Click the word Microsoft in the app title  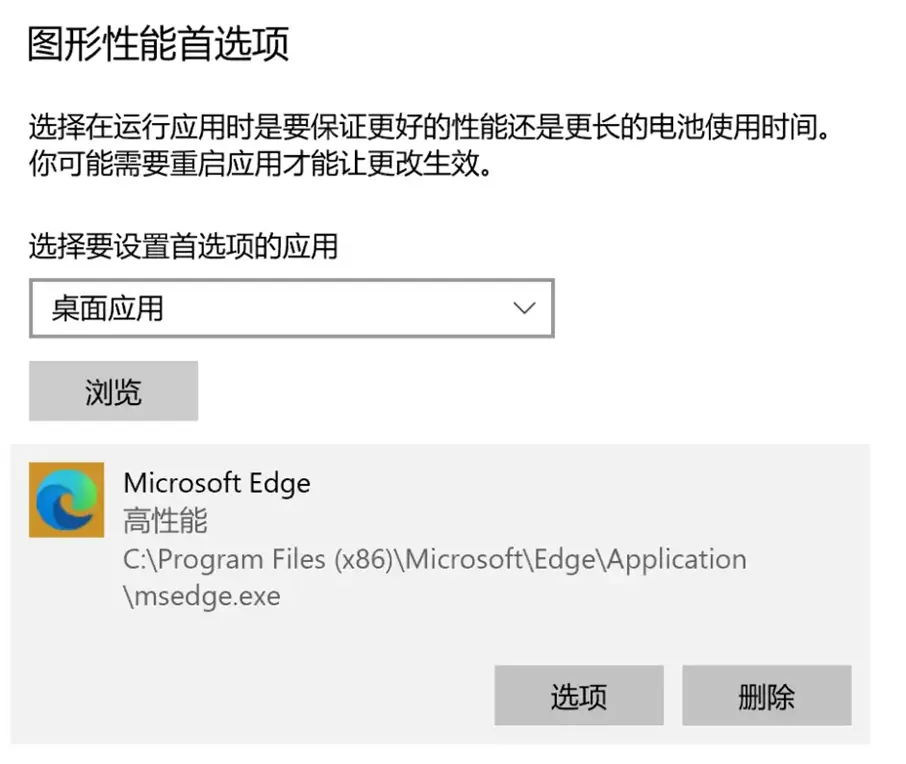pos(181,483)
